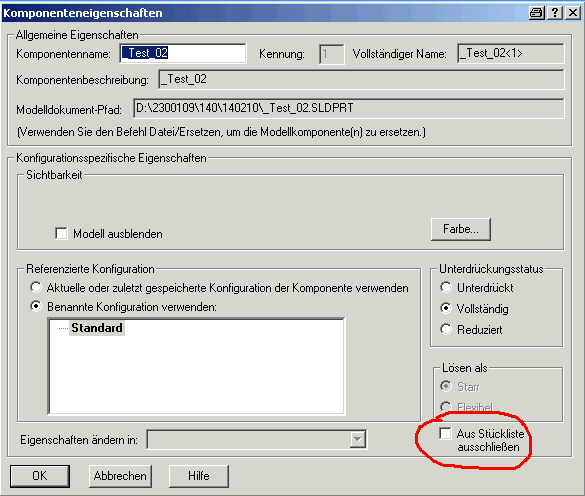Click the question mark help icon
Screen dimensions: 585x496
coord(555,13)
